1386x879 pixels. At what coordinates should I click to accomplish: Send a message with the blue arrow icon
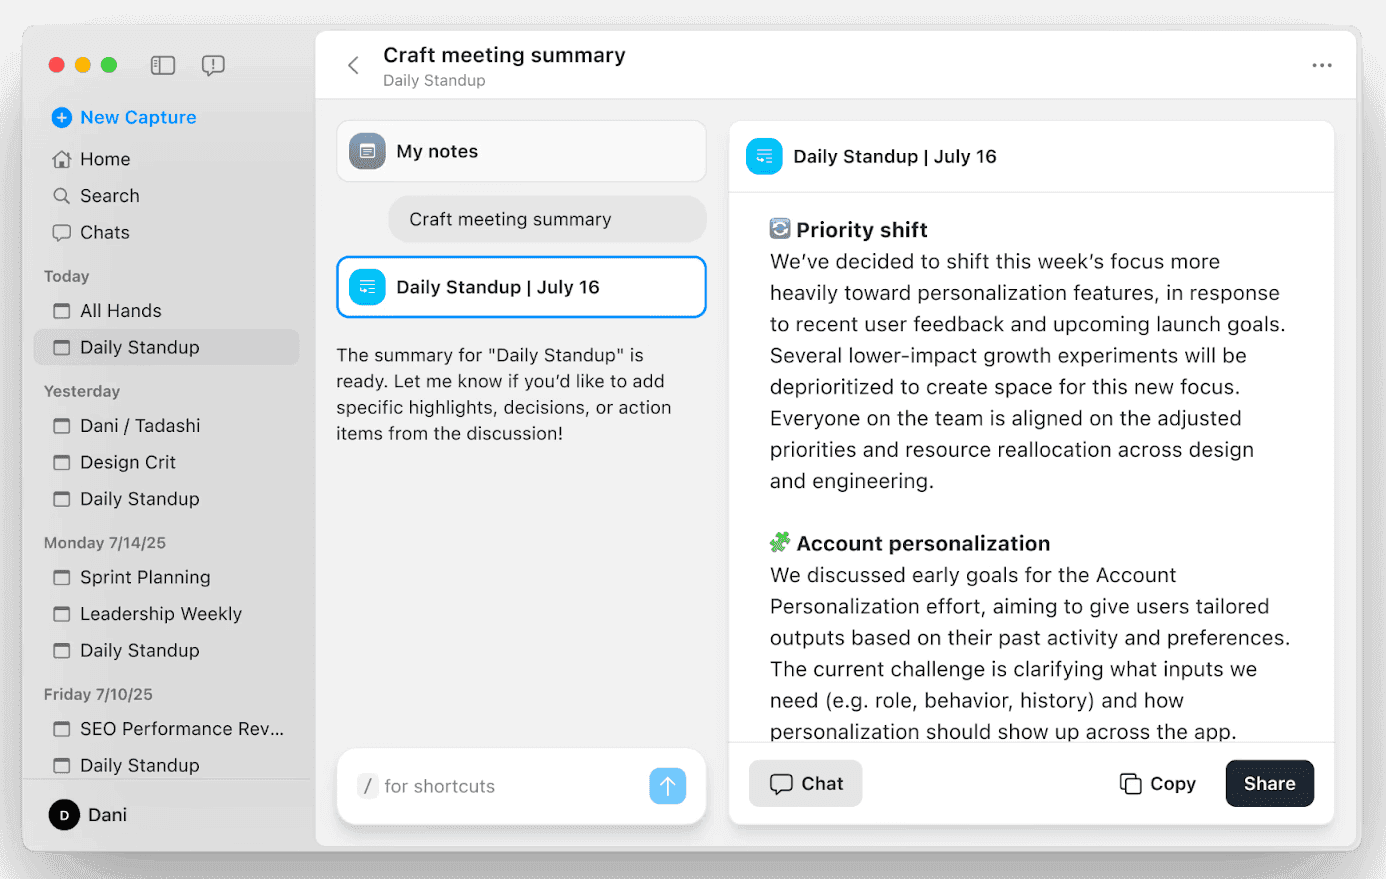pos(667,786)
